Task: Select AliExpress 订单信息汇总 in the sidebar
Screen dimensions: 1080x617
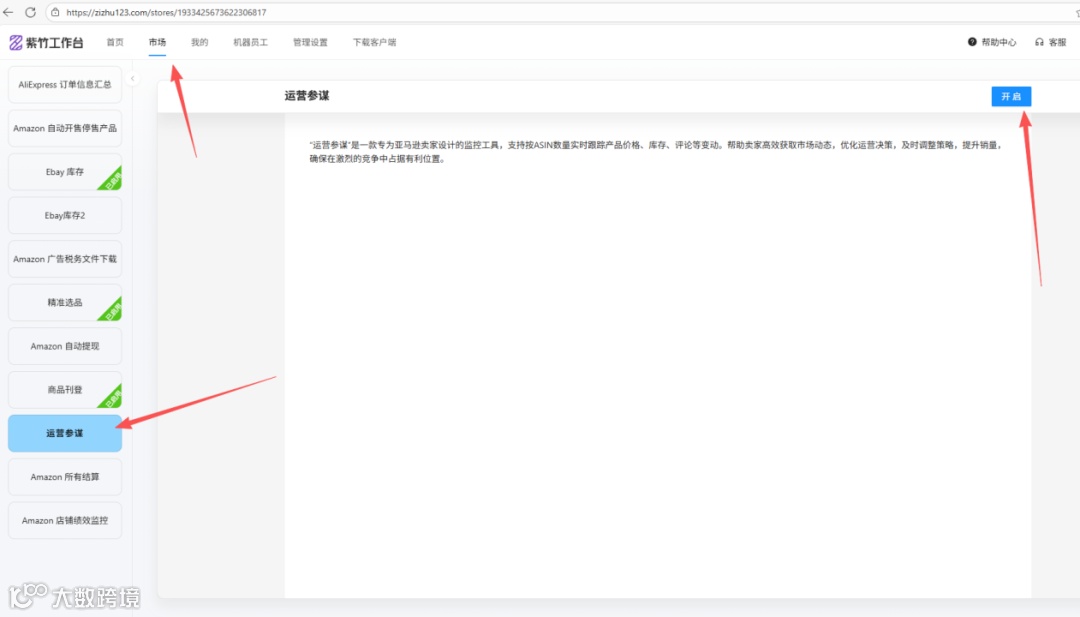Action: 65,85
